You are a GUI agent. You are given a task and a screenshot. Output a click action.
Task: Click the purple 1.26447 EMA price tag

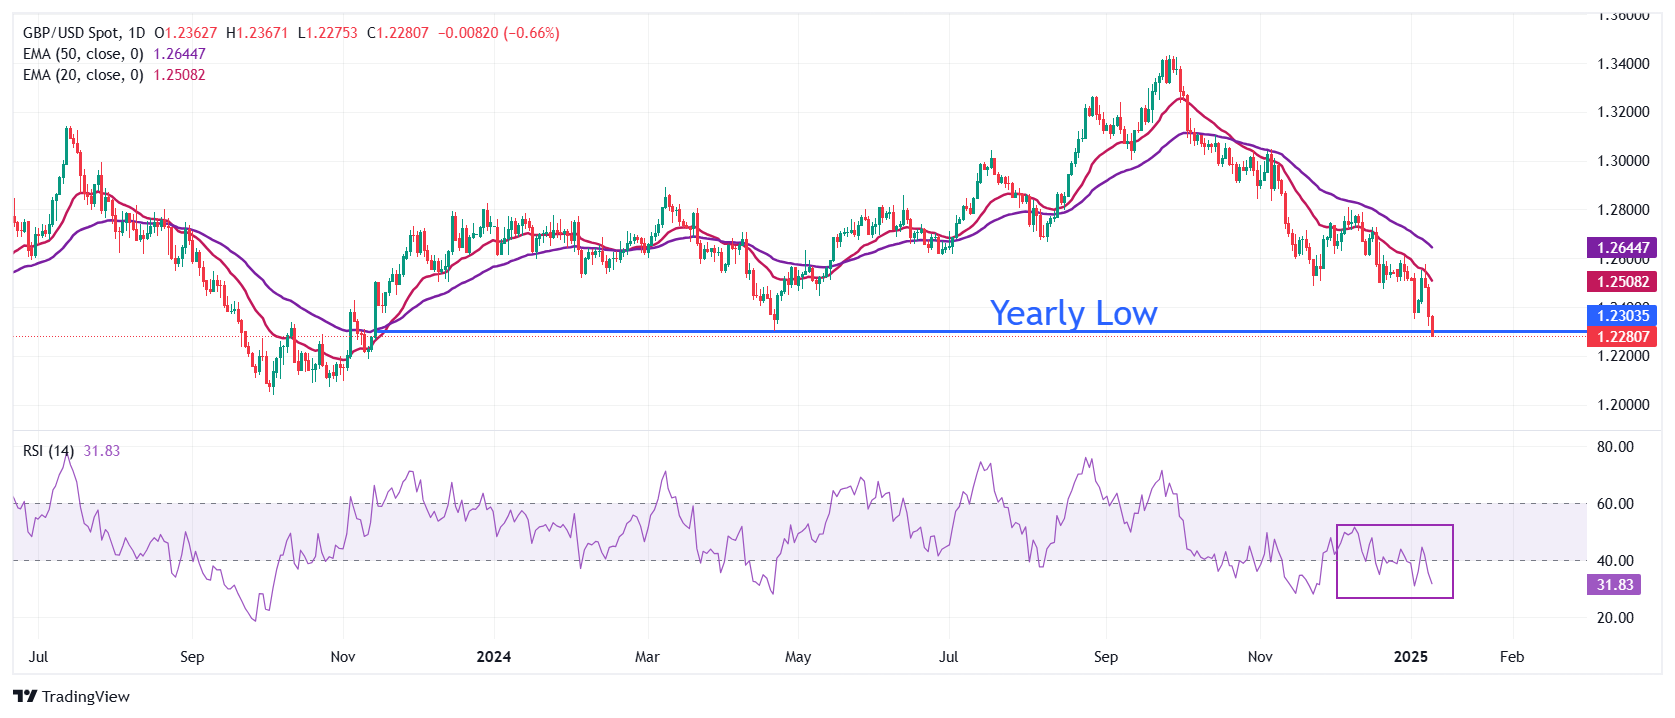point(1622,247)
